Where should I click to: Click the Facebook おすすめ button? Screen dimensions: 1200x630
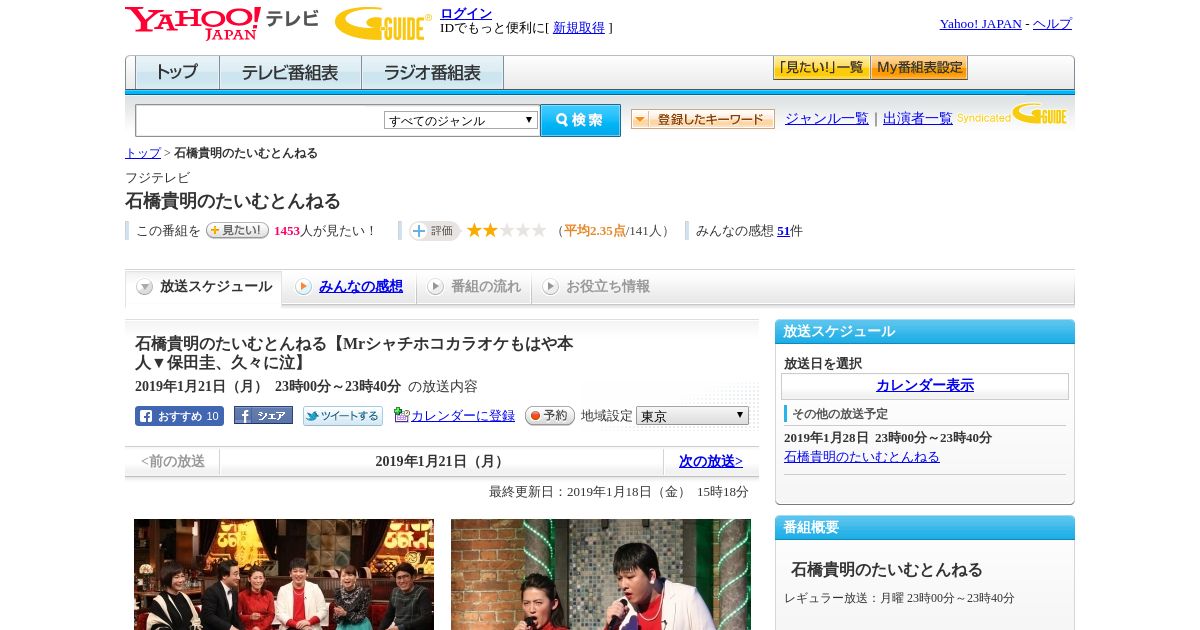pos(179,416)
